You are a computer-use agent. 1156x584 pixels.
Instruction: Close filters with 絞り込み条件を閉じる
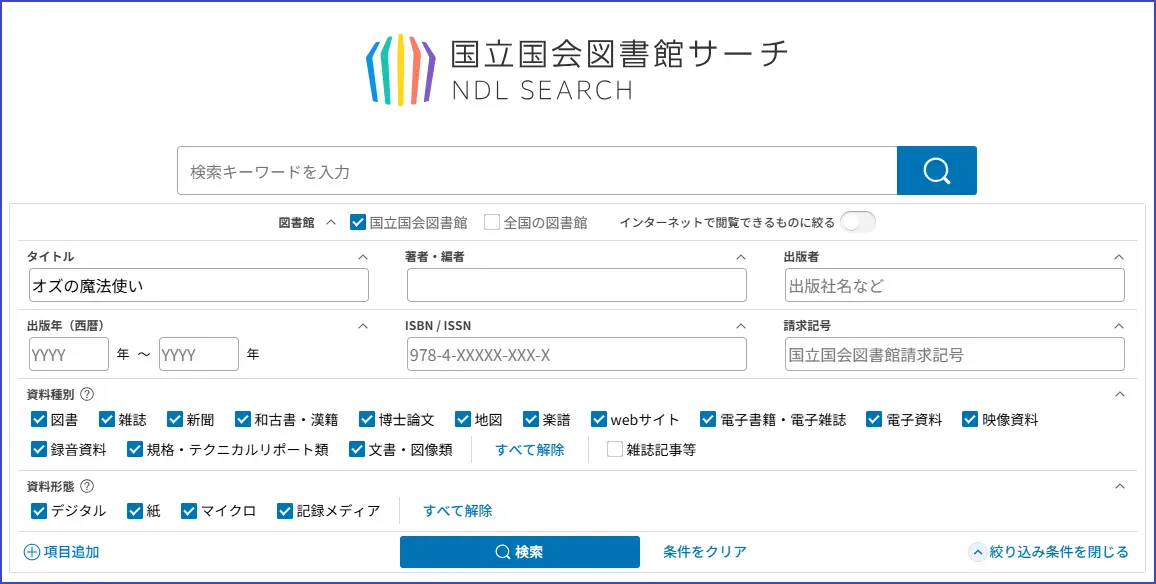pyautogui.click(x=1049, y=552)
